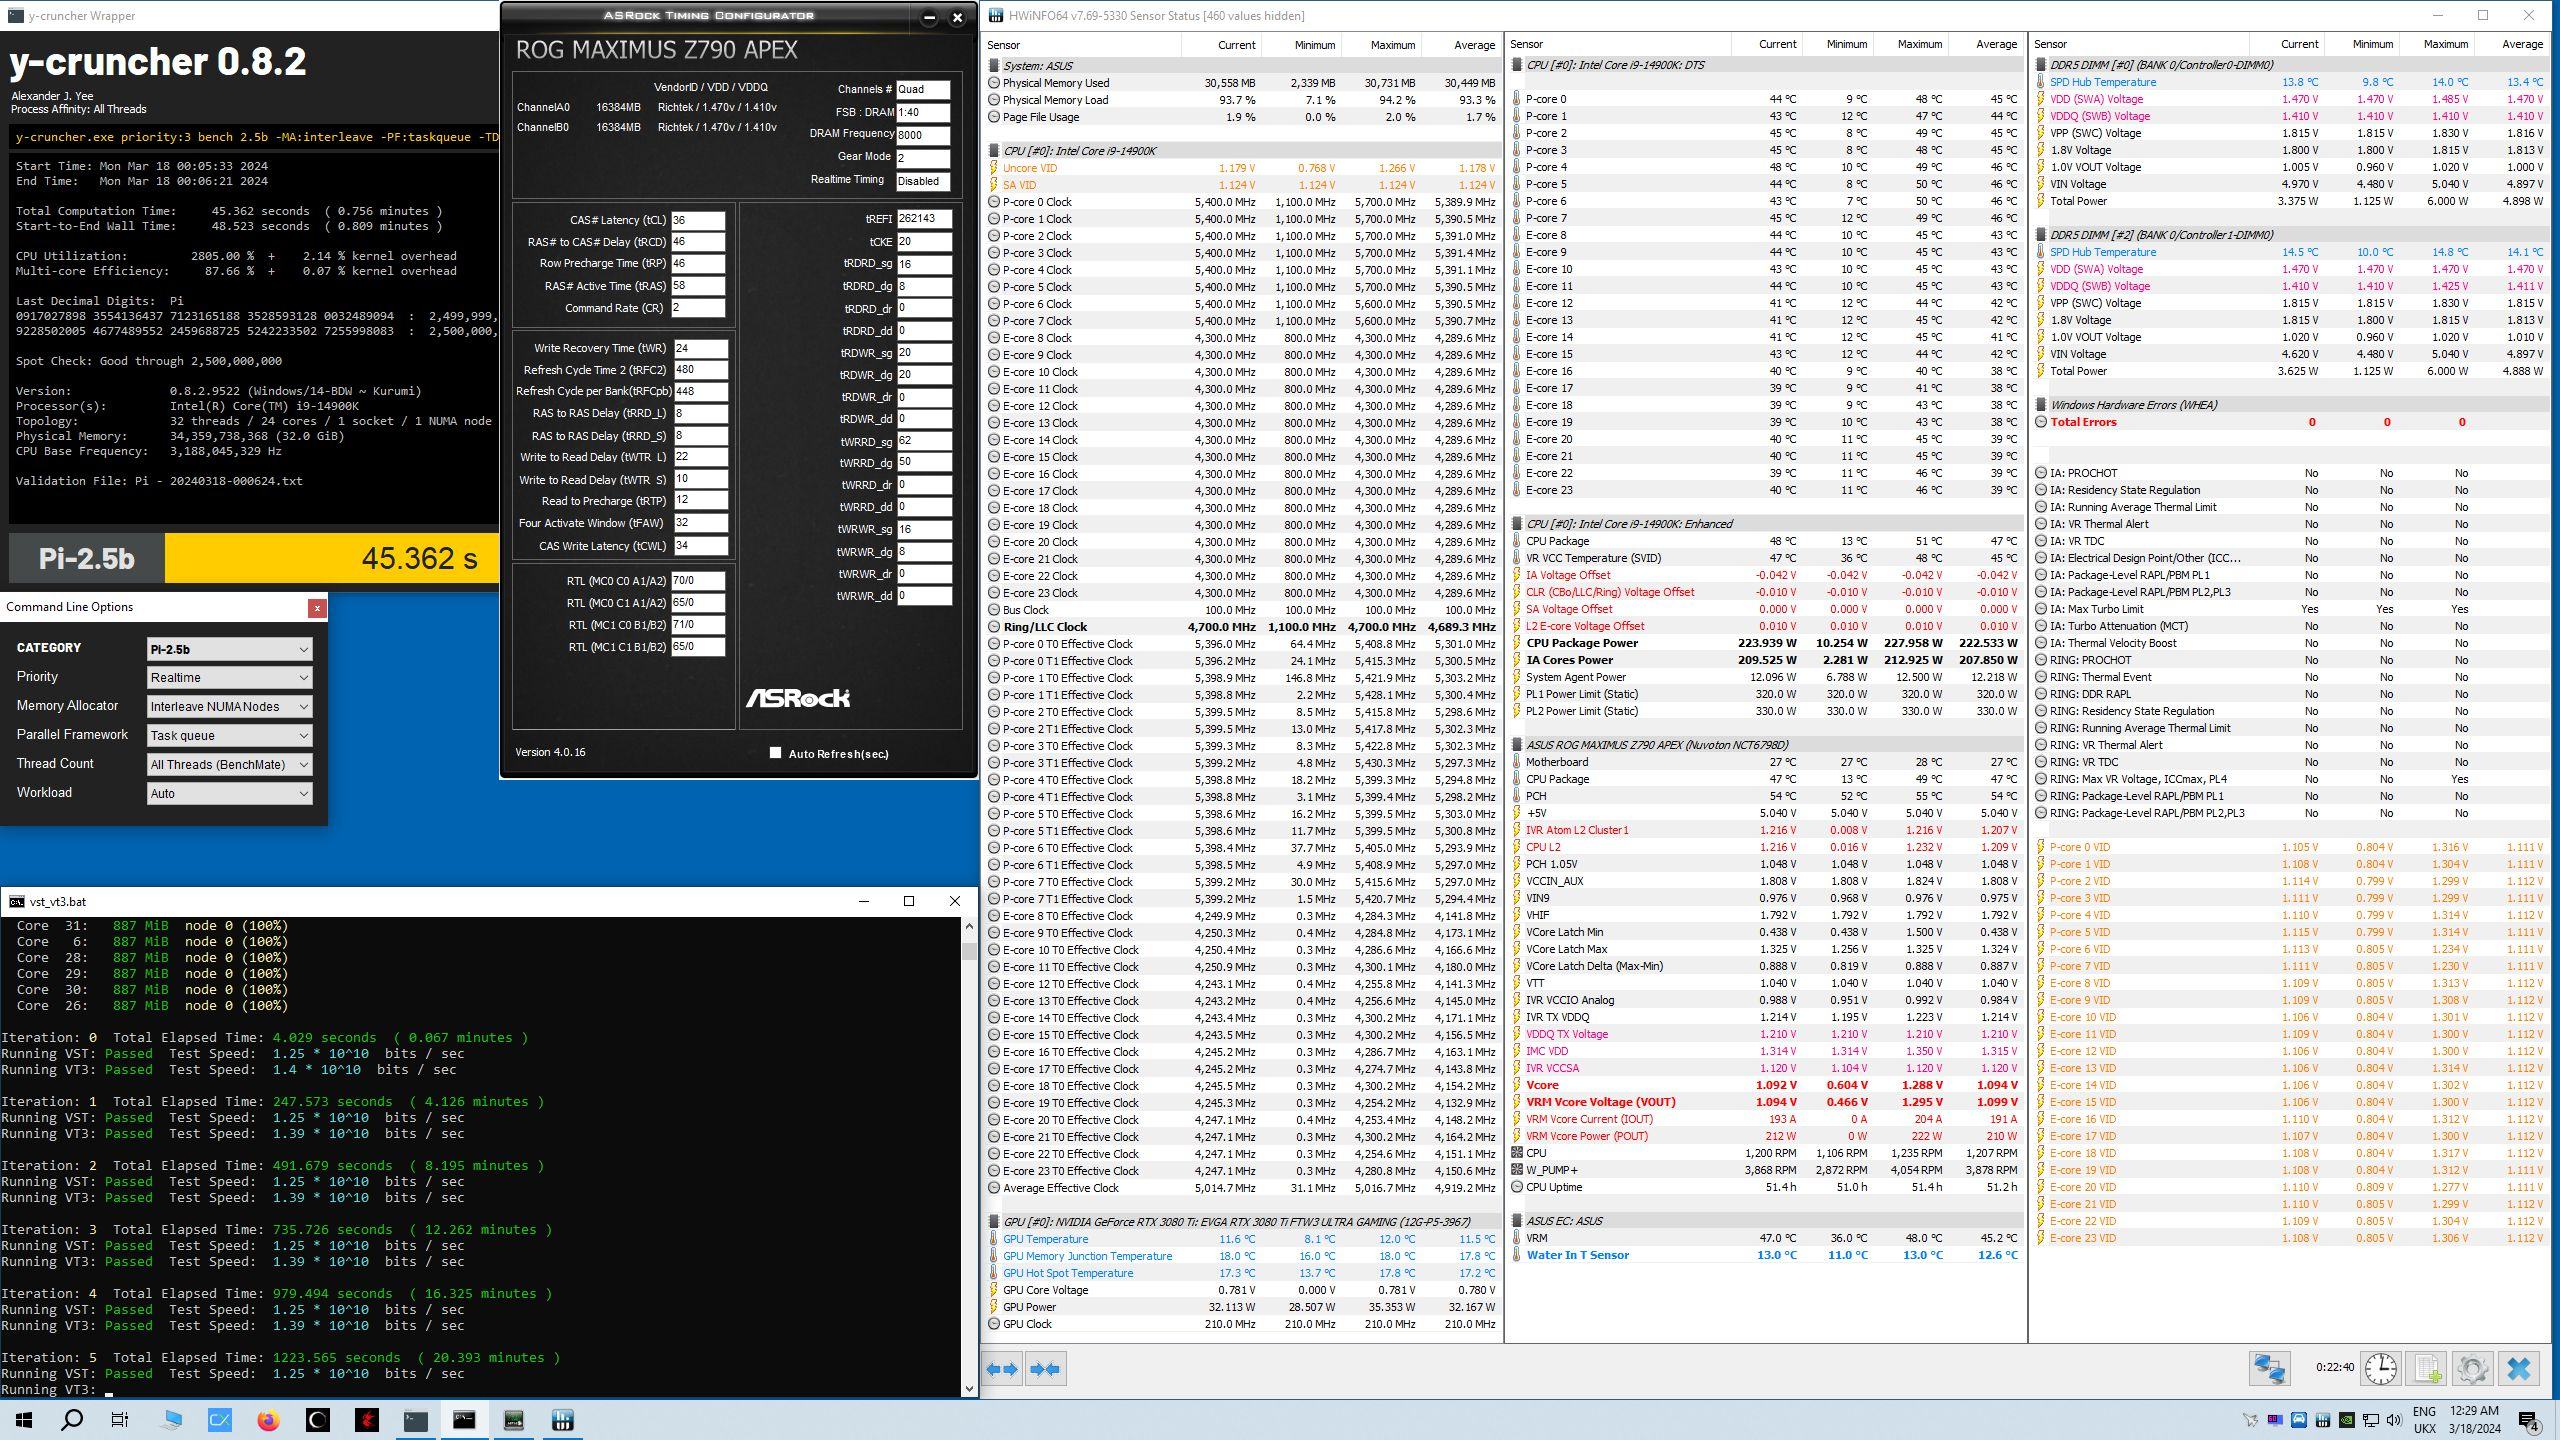2560x1440 pixels.
Task: Open Firefox from the taskbar
Action: coord(268,1420)
